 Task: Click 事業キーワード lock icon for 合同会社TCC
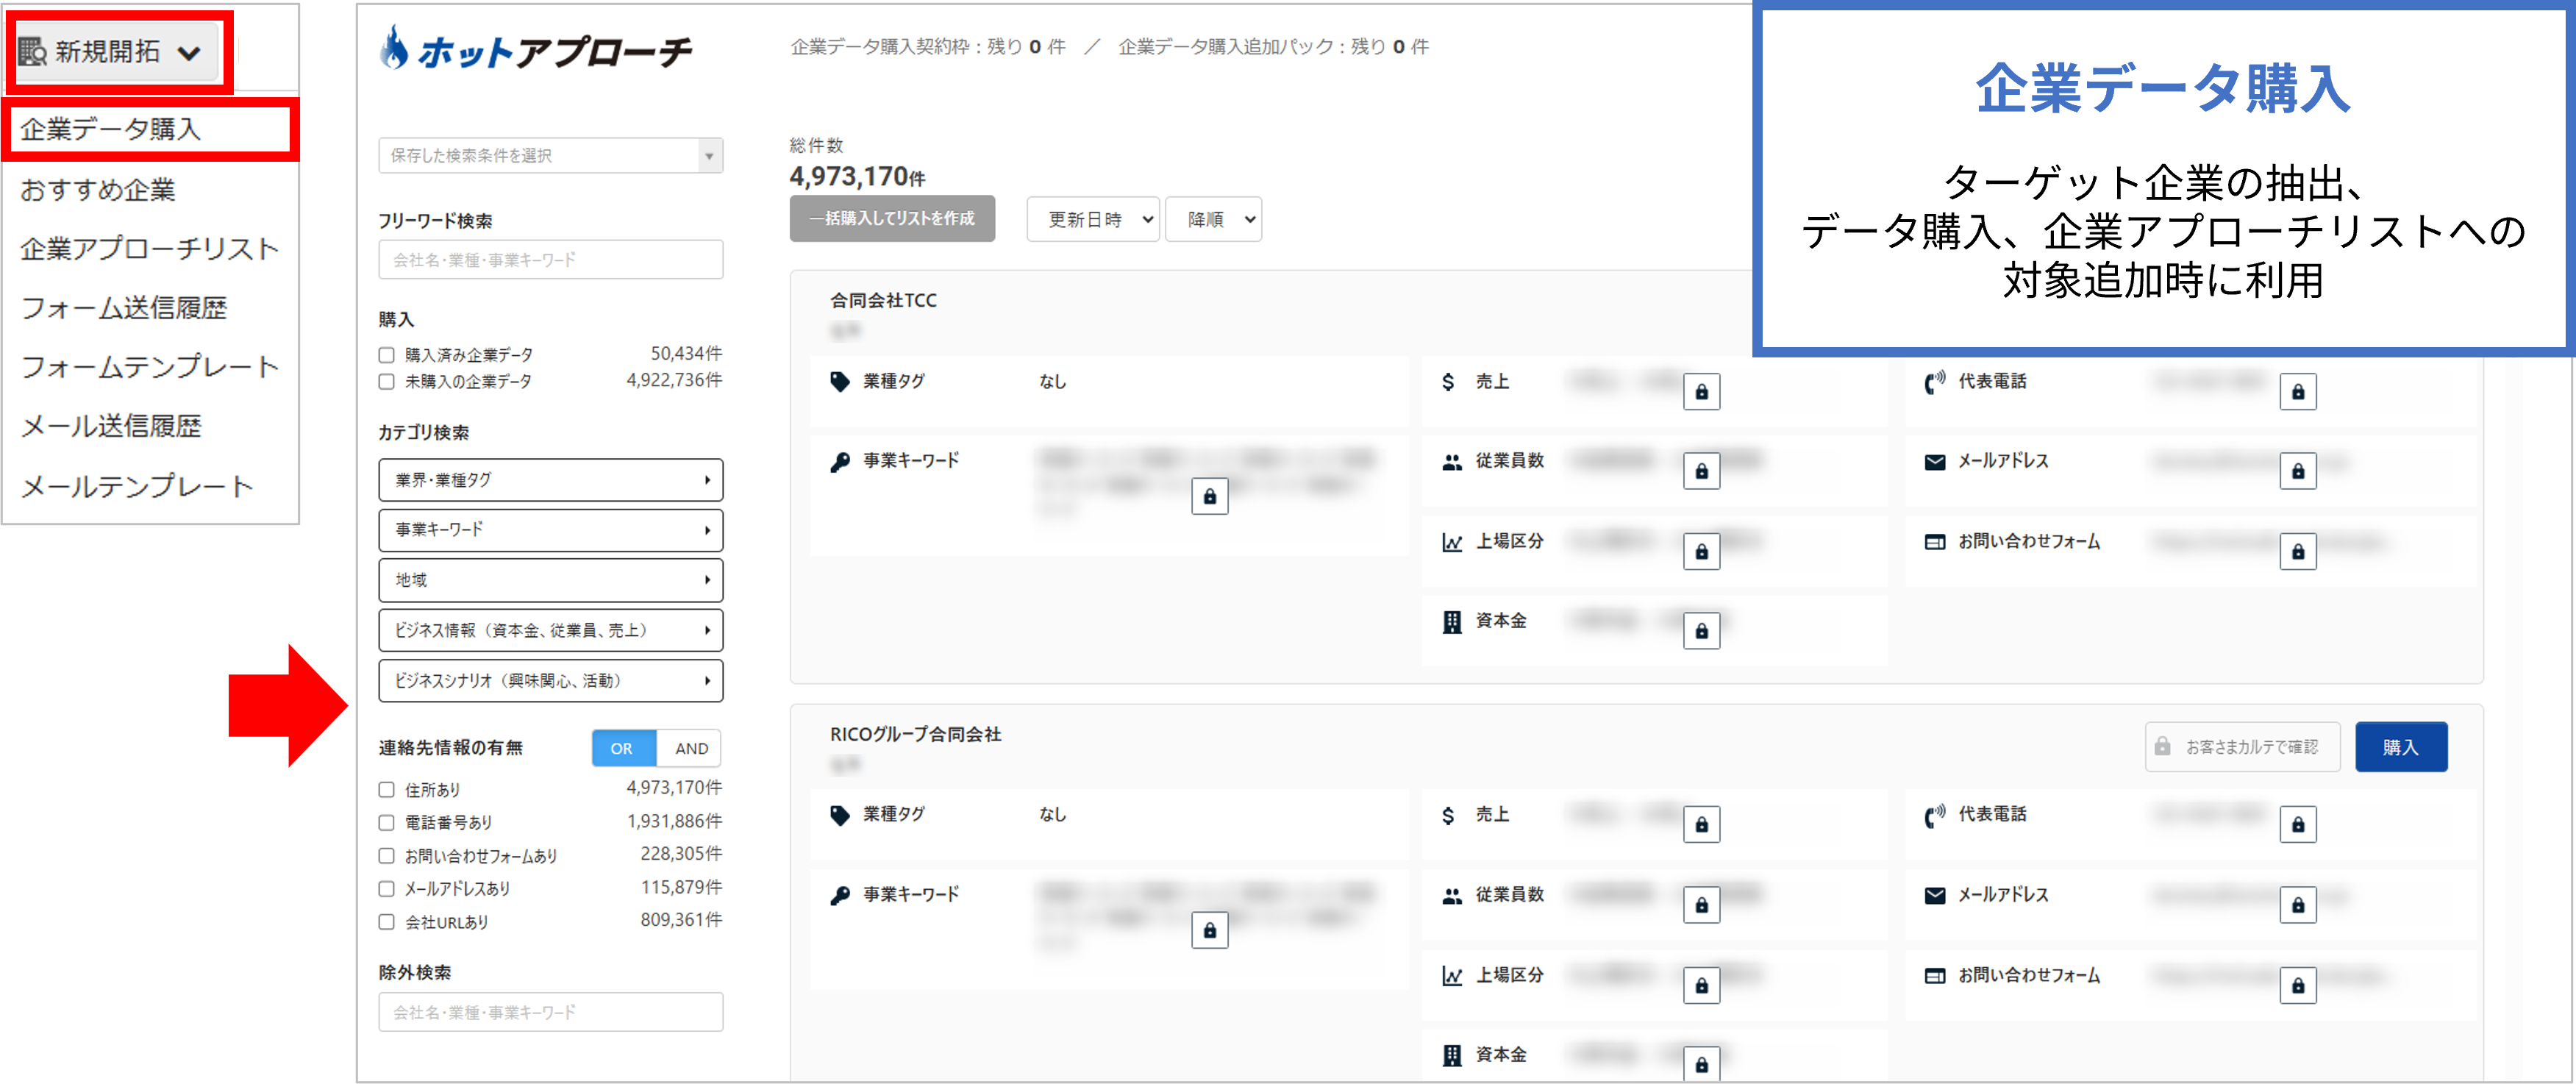pyautogui.click(x=1209, y=496)
